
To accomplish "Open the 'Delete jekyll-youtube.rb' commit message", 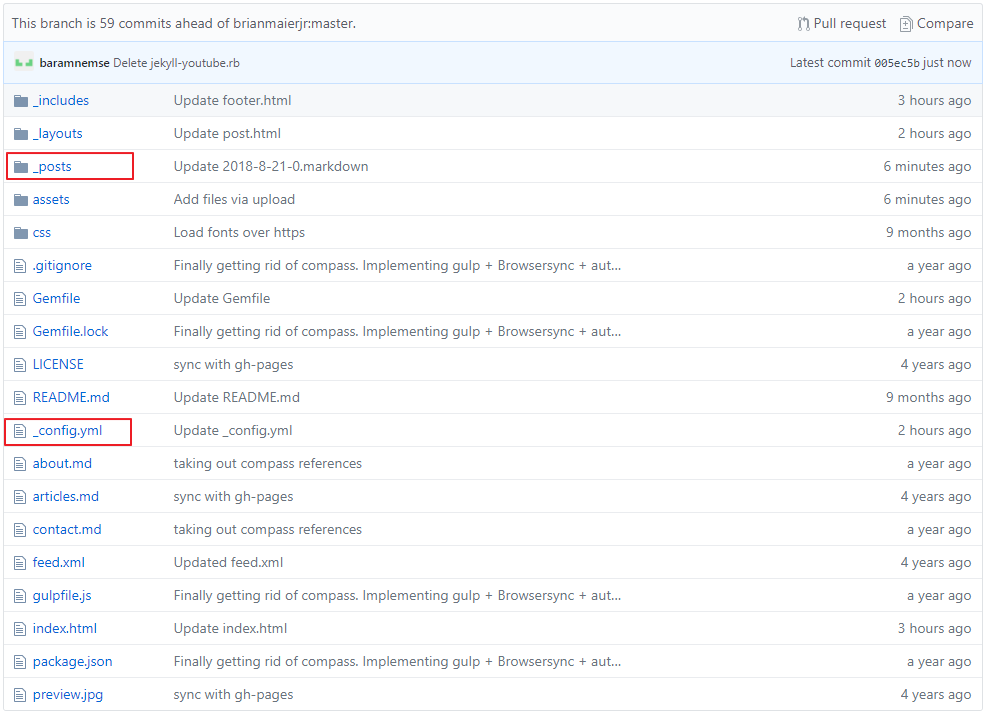I will [176, 63].
